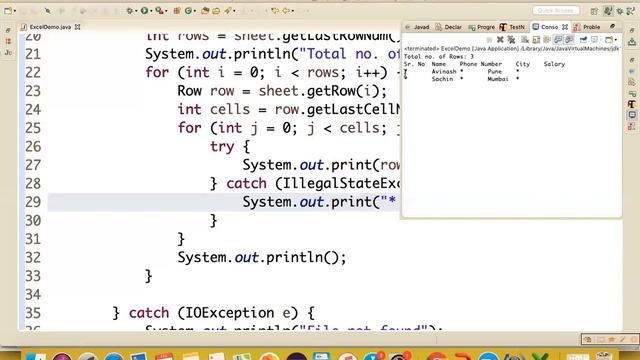Viewport: 640px width, 360px height.
Task: Click Remove Launch X icon in Console
Action: tap(500, 40)
